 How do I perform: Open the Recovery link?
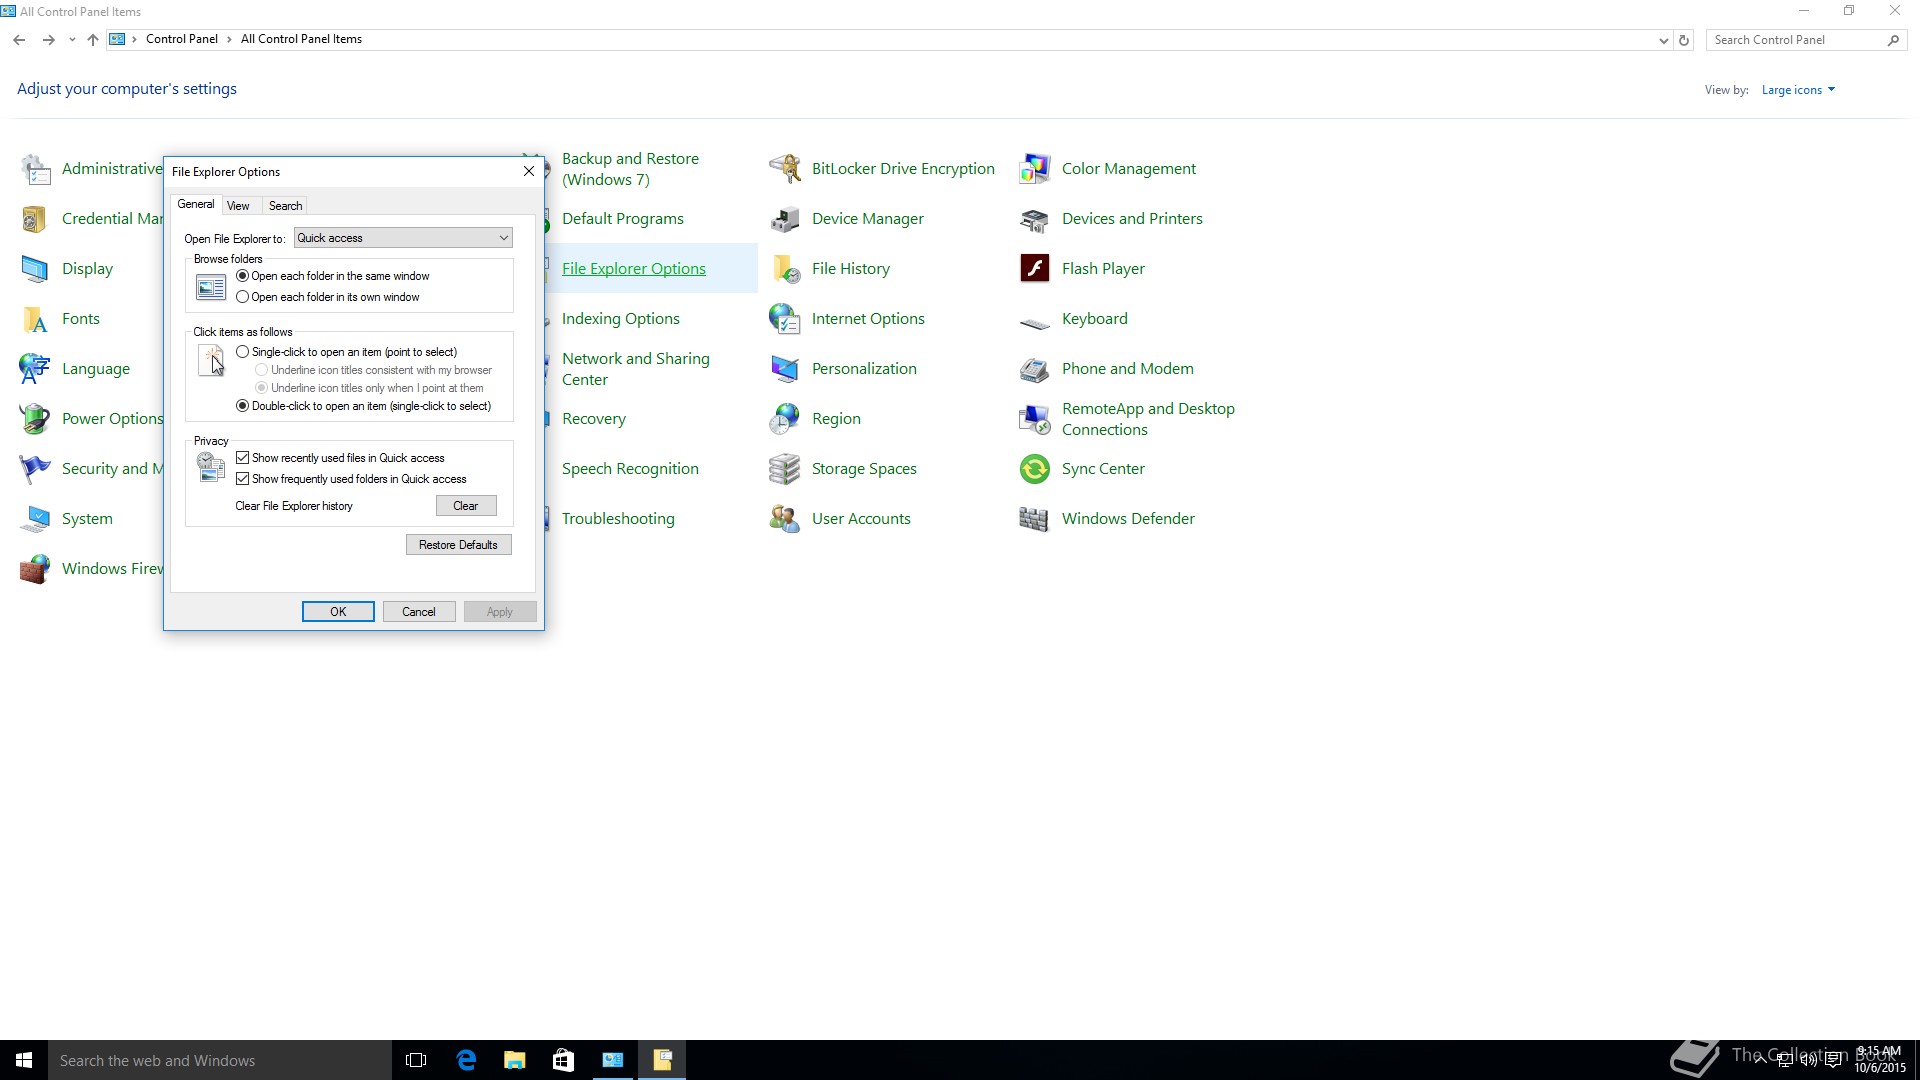[594, 419]
